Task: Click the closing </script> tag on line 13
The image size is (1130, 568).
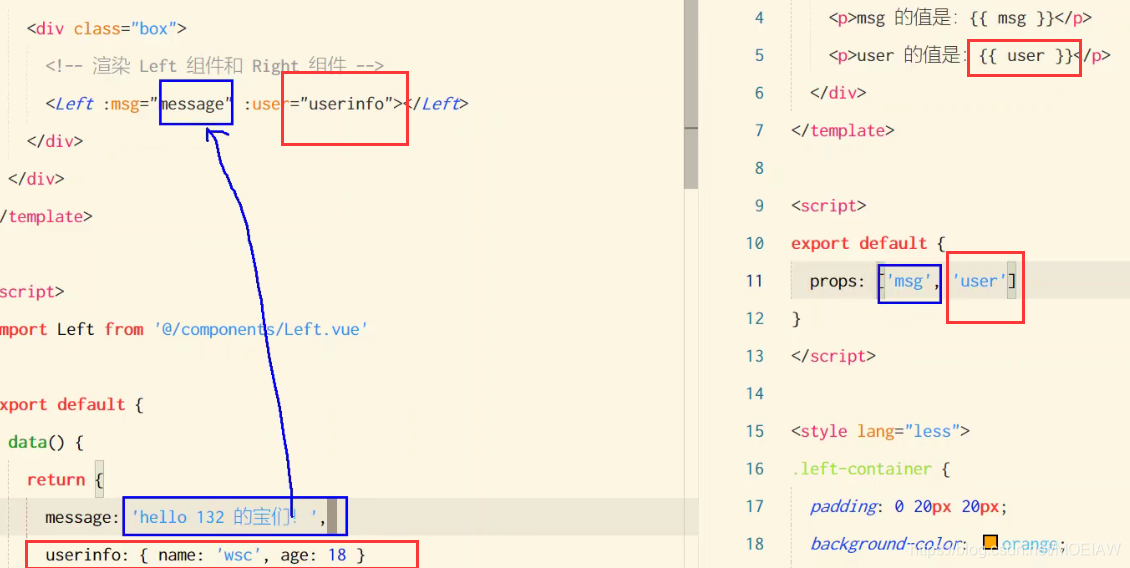Action: [833, 355]
